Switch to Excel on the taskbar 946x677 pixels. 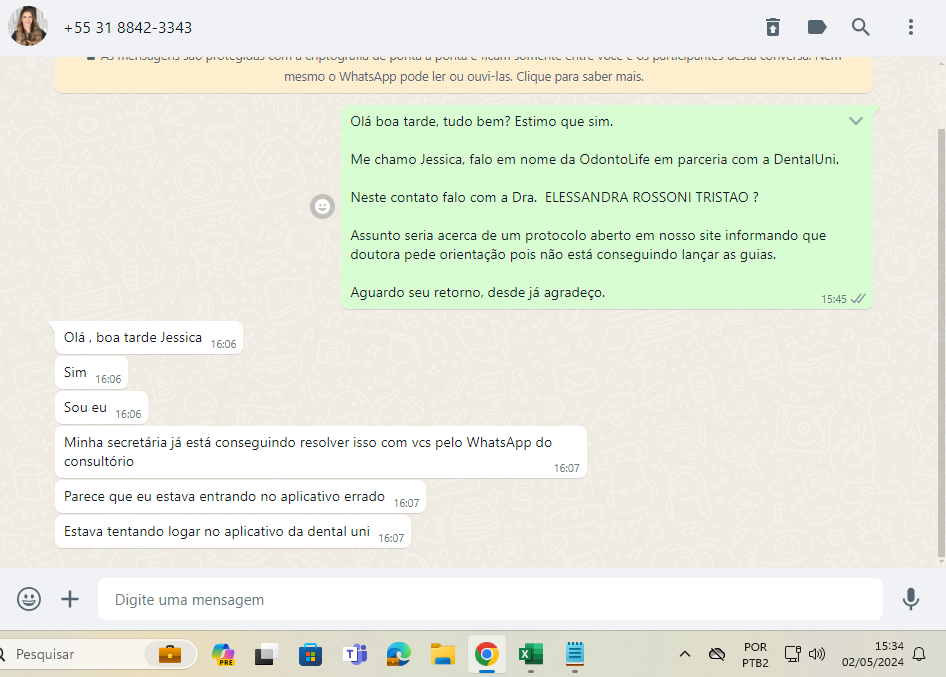[x=530, y=654]
